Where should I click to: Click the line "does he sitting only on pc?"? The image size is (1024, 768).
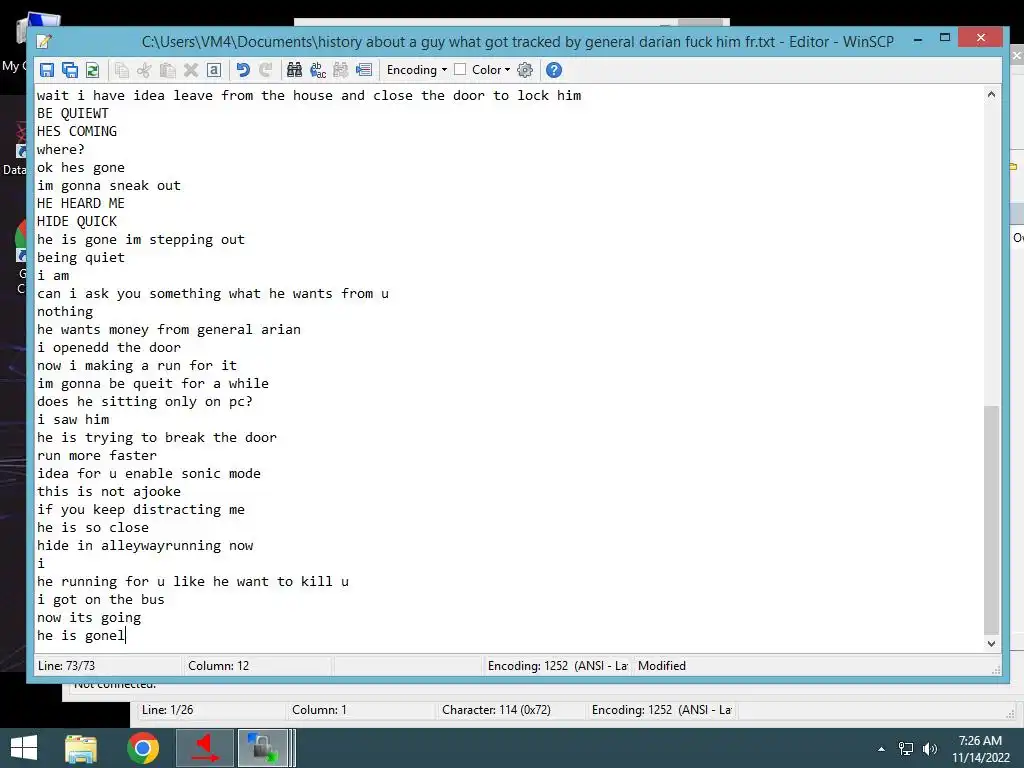pyautogui.click(x=145, y=402)
